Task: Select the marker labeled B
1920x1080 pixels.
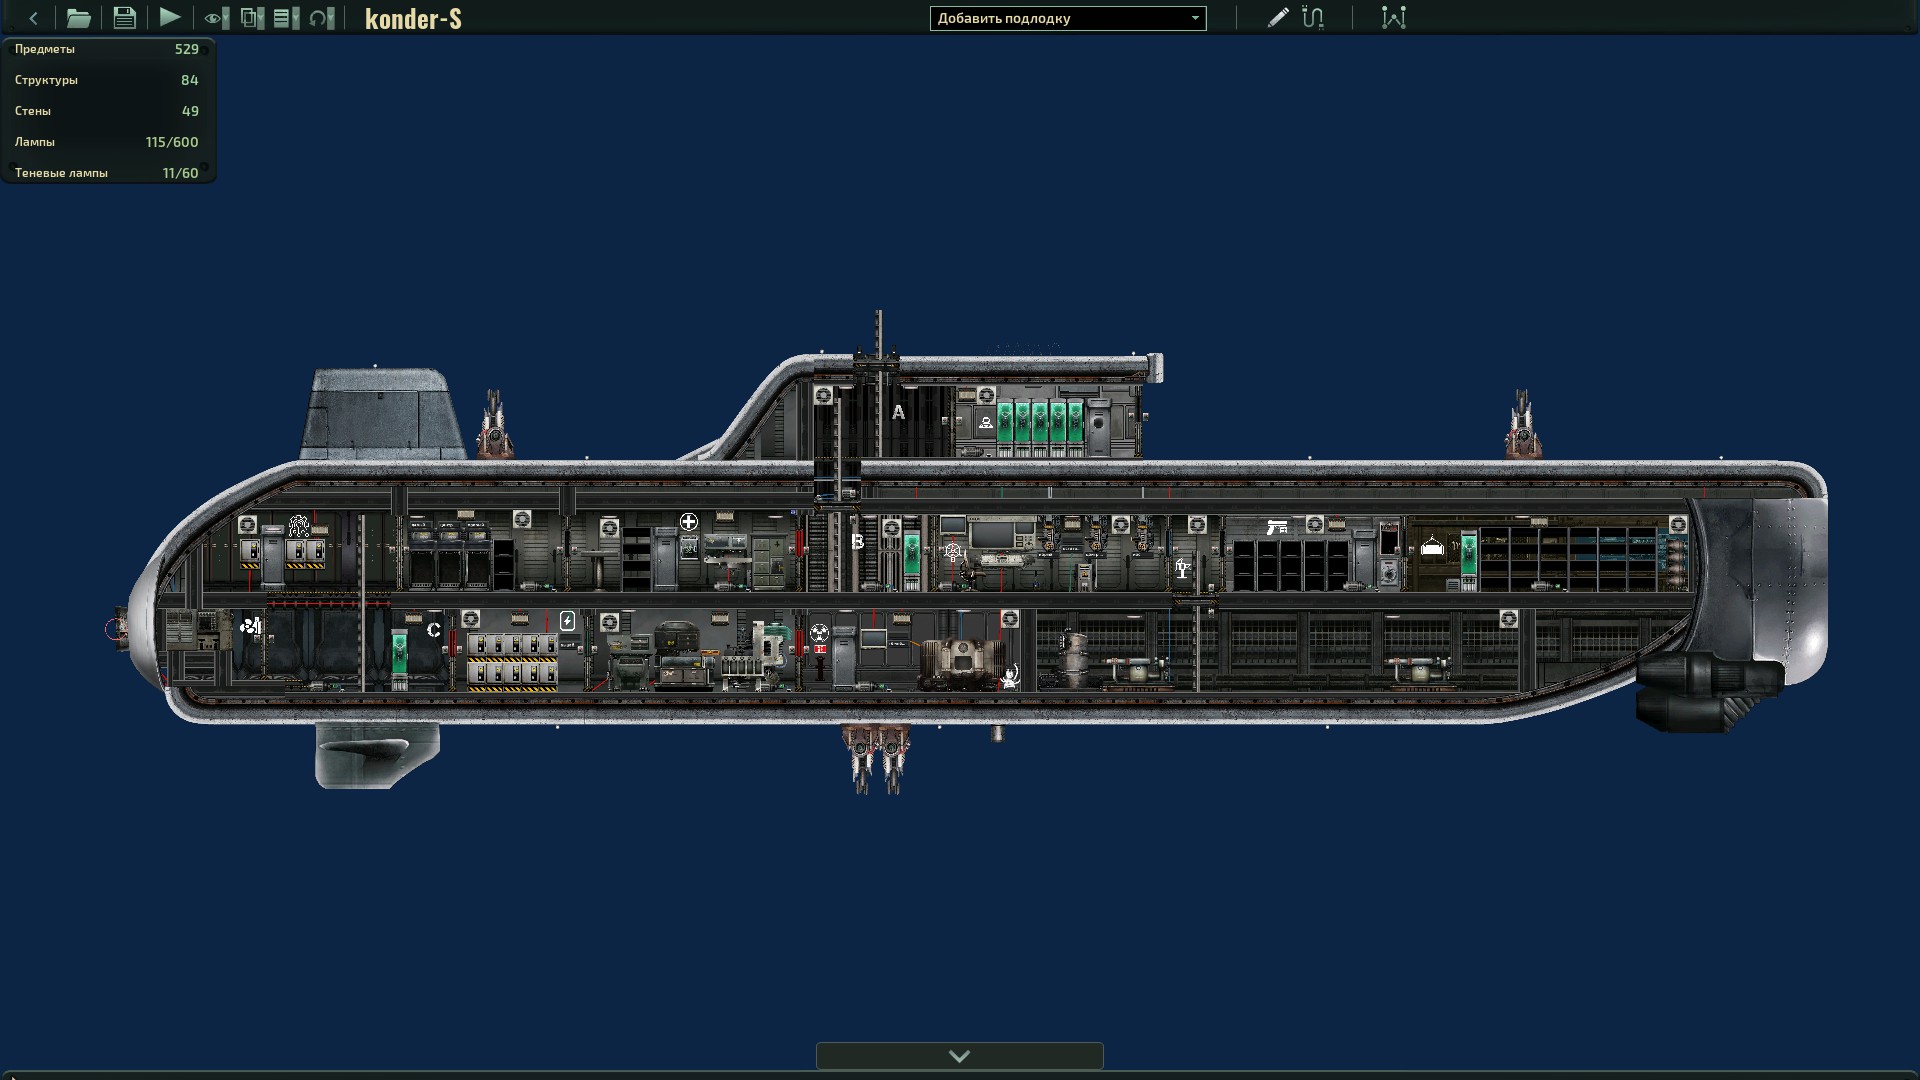Action: (857, 542)
